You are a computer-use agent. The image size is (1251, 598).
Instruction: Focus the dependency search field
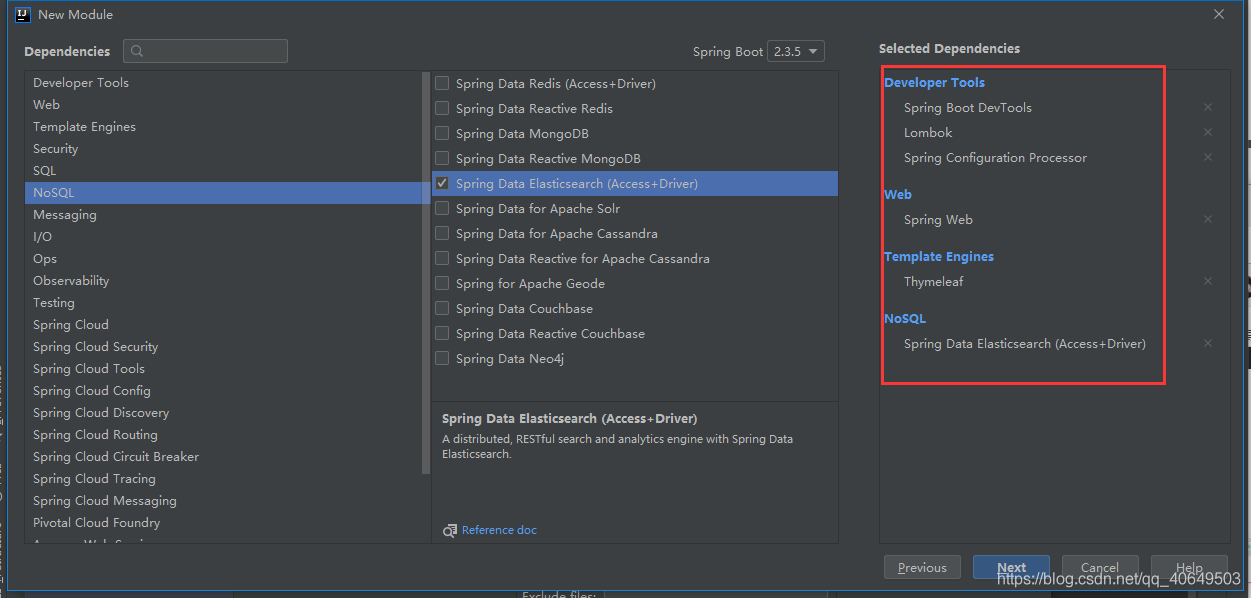205,51
